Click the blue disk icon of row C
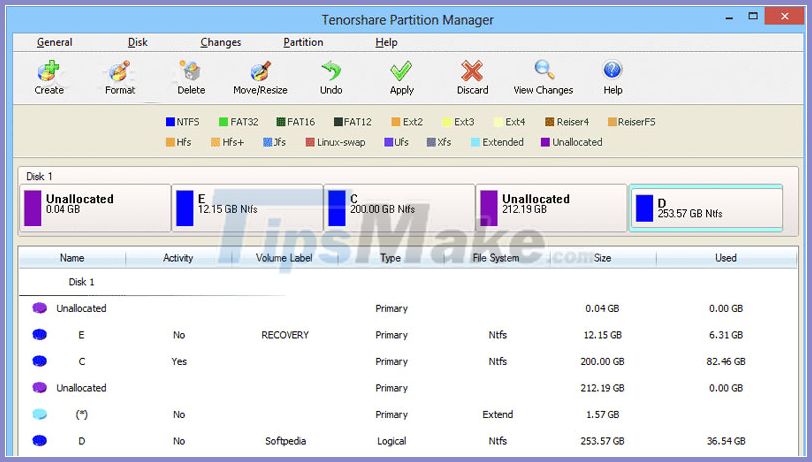Viewport: 812px width, 462px height. pos(39,361)
